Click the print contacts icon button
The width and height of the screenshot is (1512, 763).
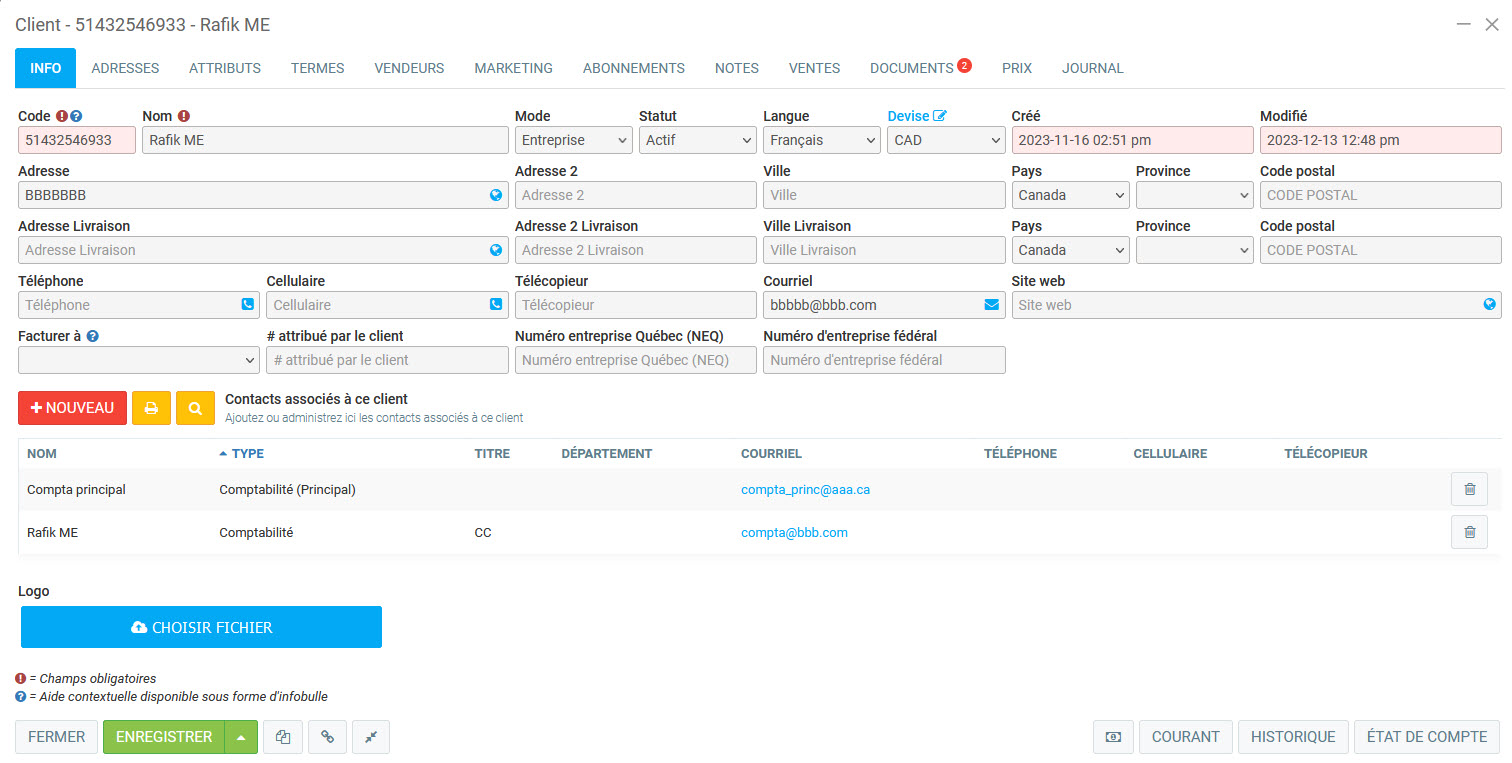(151, 408)
